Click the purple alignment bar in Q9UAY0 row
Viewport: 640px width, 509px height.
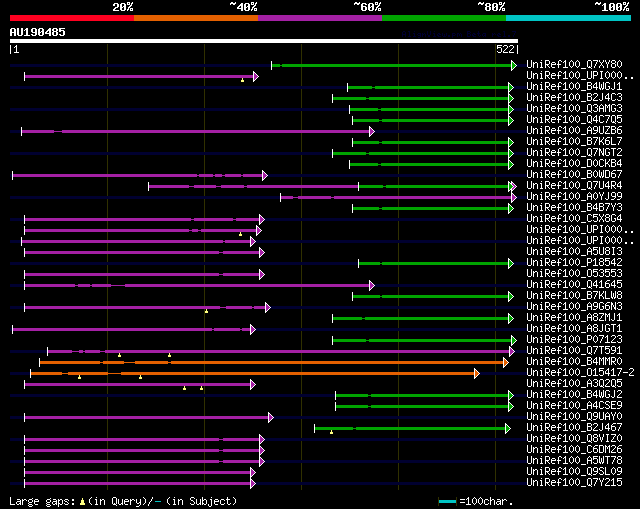pyautogui.click(x=149, y=418)
